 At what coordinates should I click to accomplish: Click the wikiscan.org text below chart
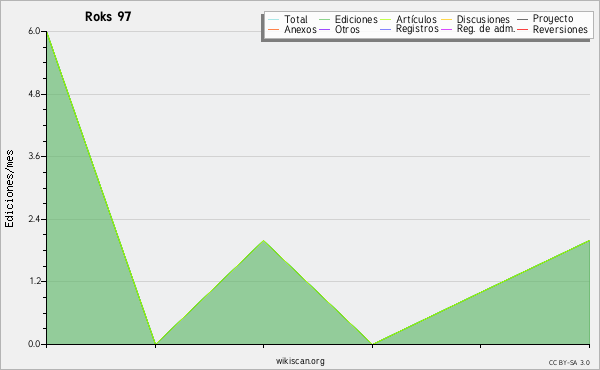300,361
